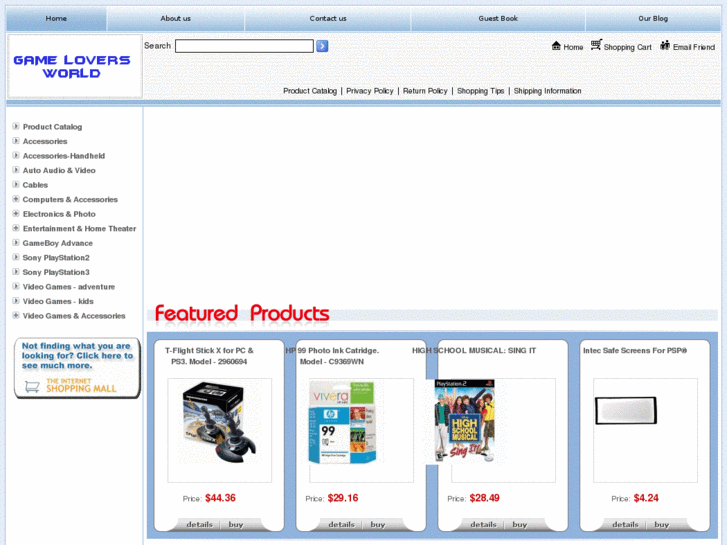The image size is (727, 545).
Task: View details for HP 99 Photo Ink
Action: tap(341, 525)
